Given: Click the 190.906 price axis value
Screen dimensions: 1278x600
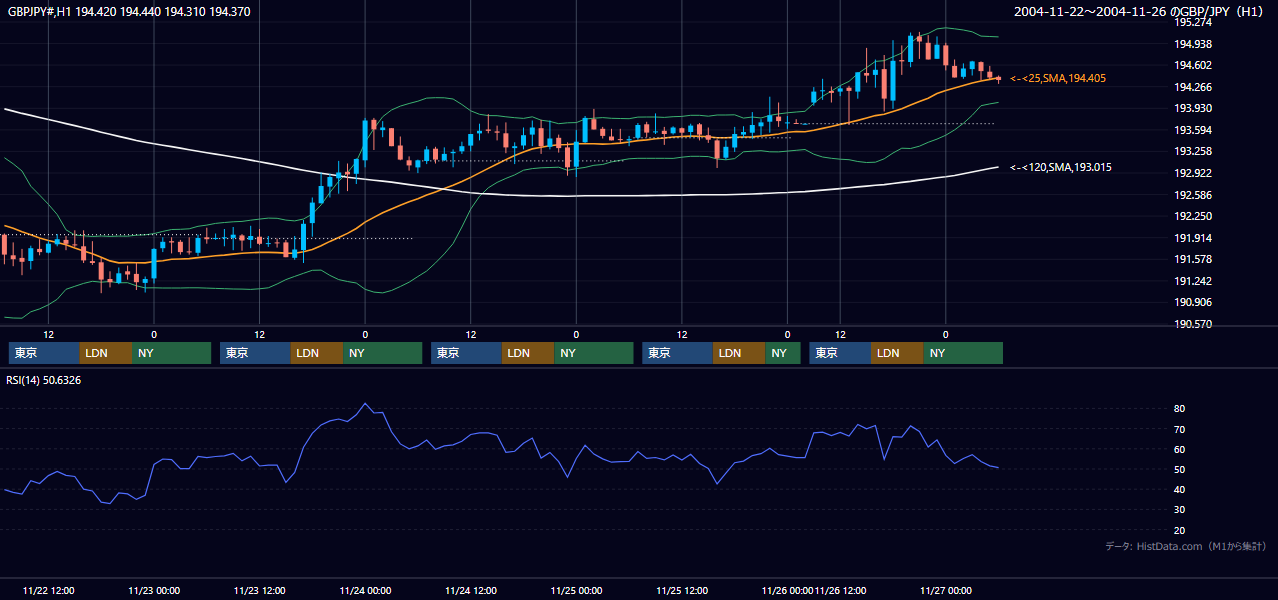Looking at the screenshot, I should point(1194,302).
